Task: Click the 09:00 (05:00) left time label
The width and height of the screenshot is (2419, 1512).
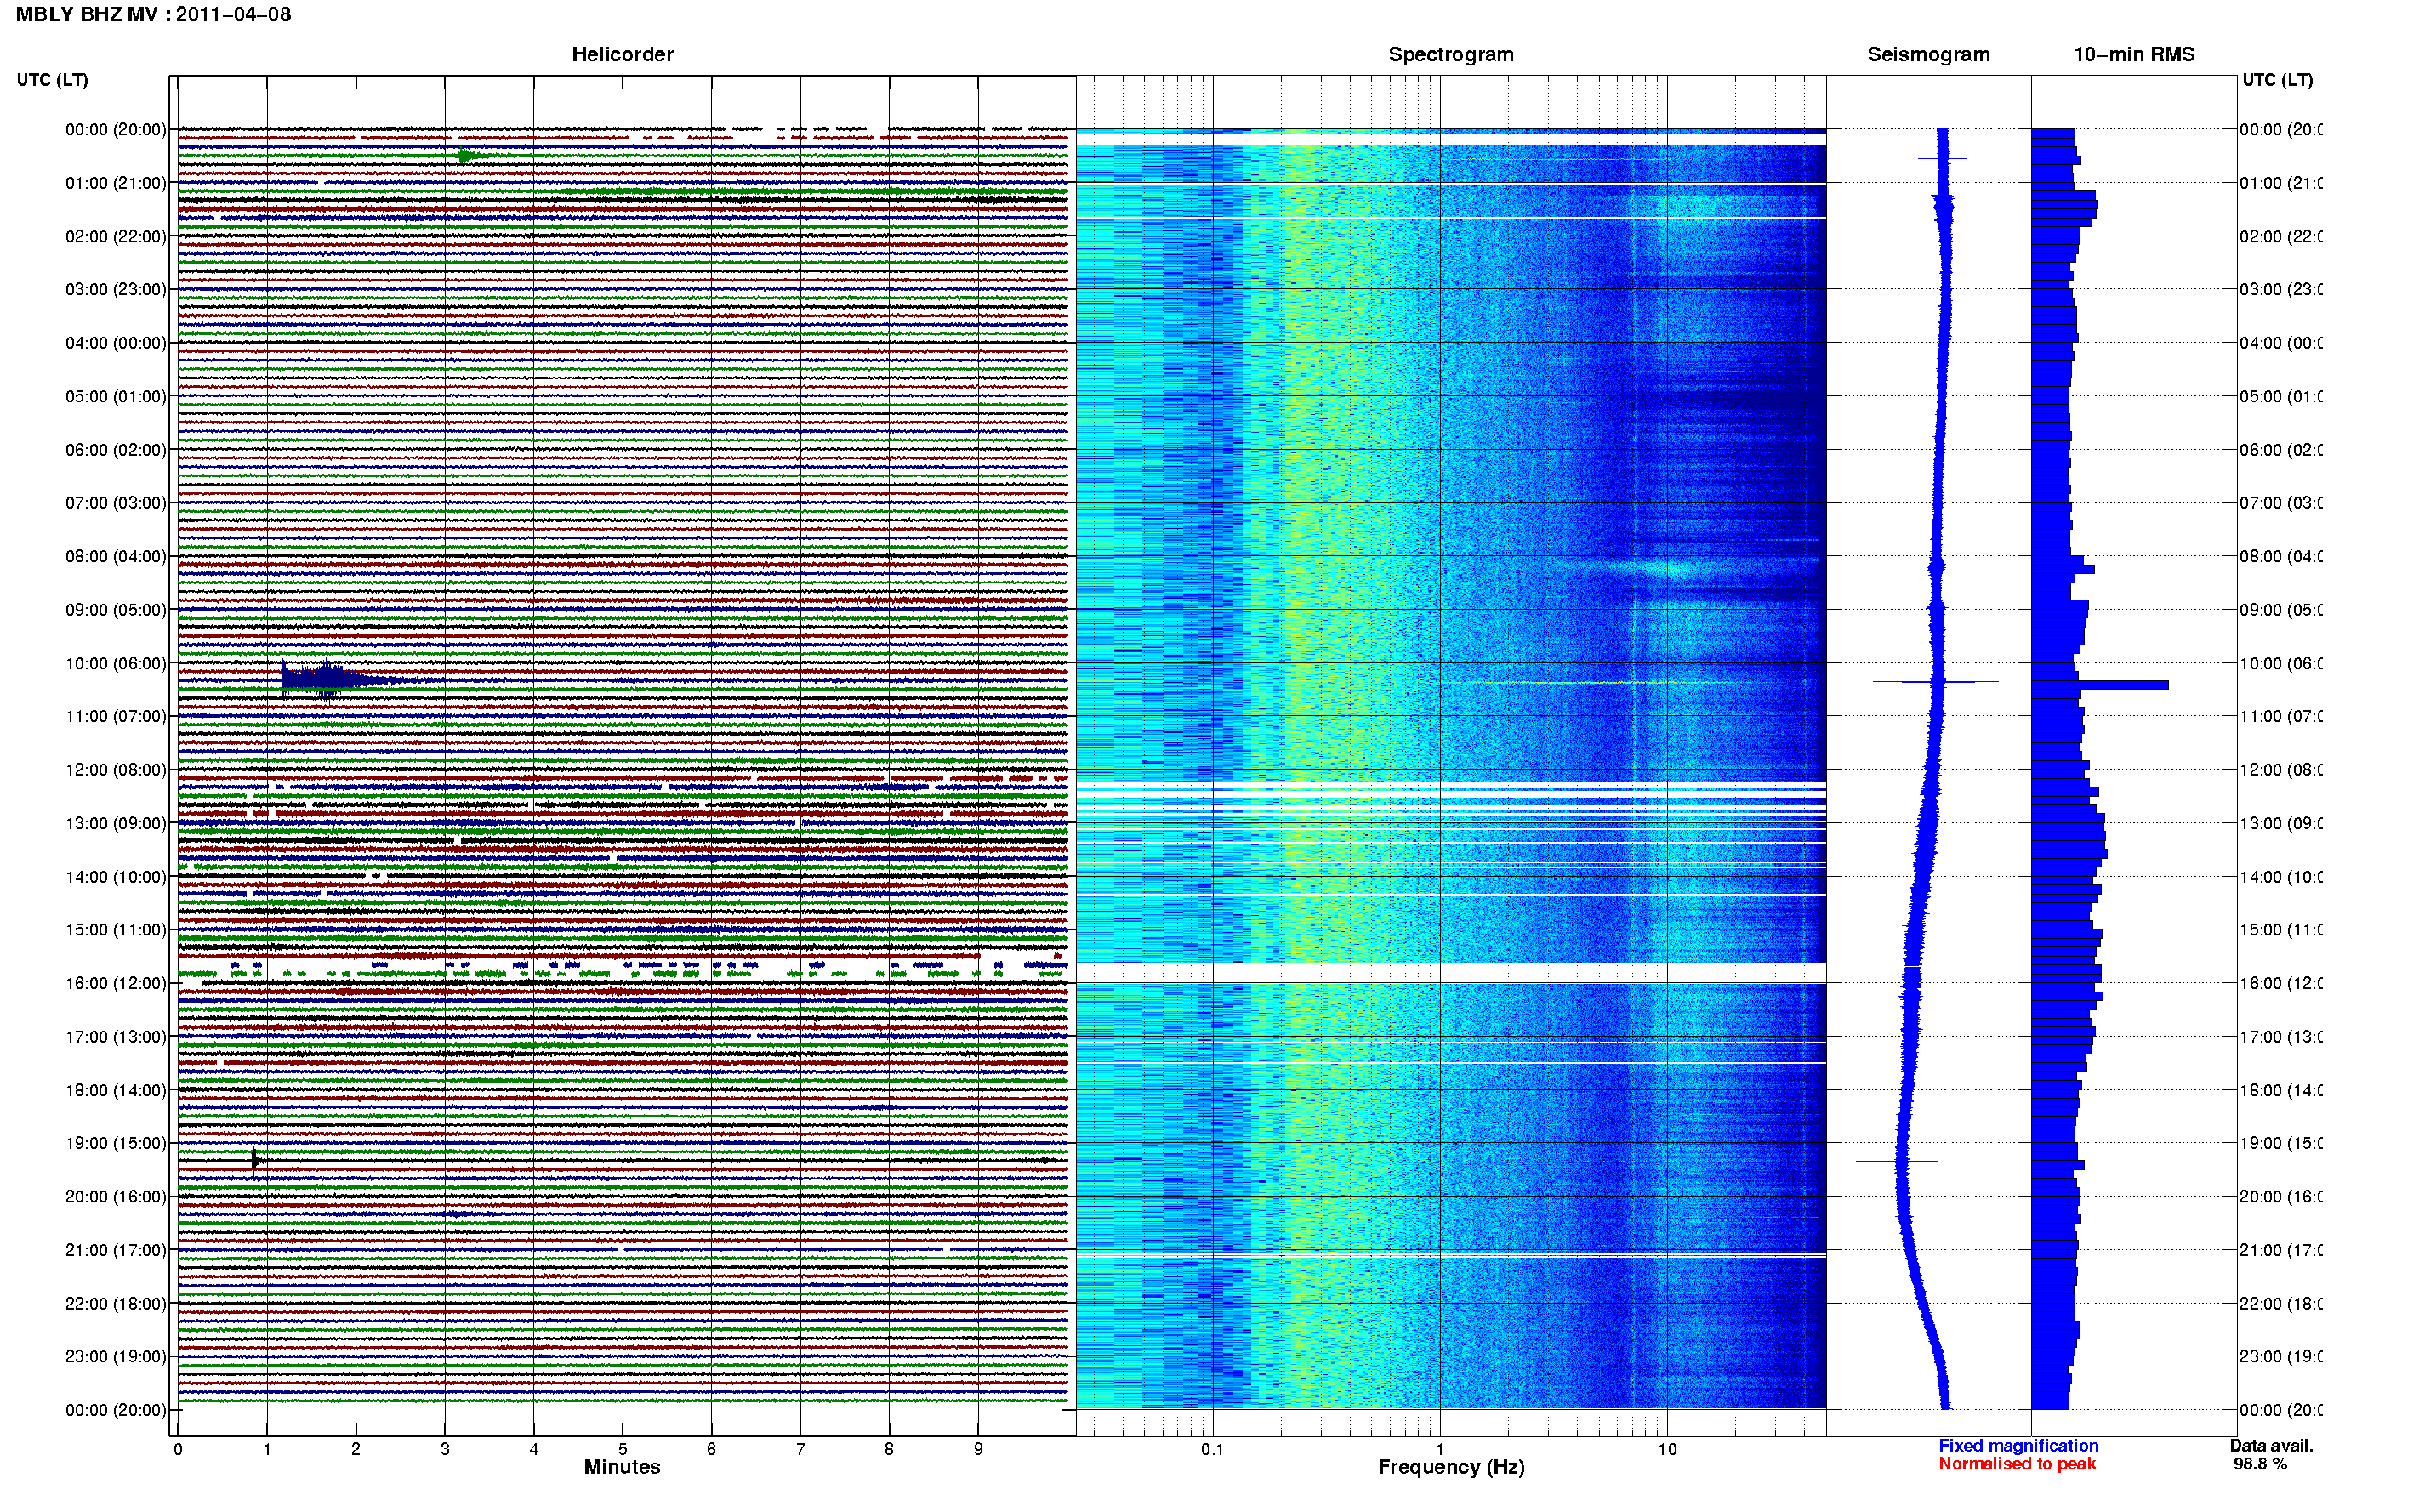Action: click(116, 610)
